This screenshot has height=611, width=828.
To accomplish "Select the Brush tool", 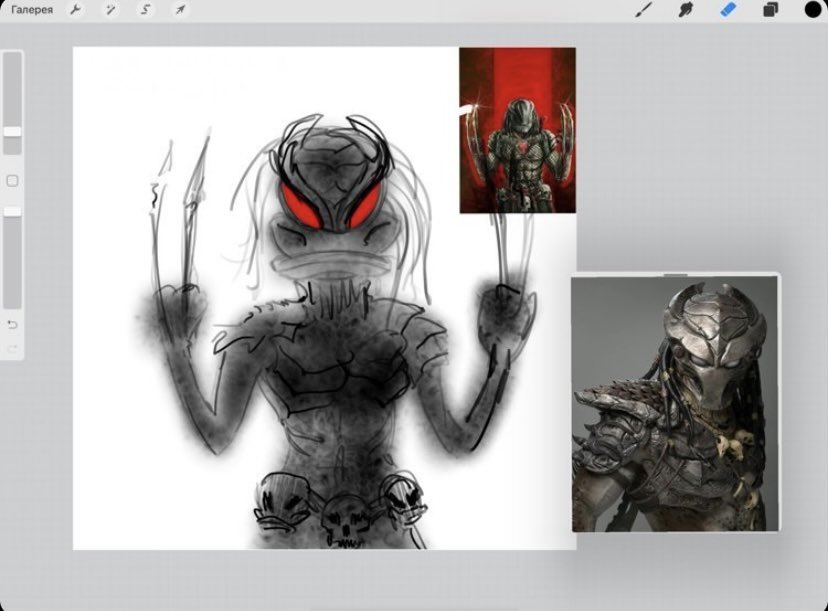I will coord(643,10).
